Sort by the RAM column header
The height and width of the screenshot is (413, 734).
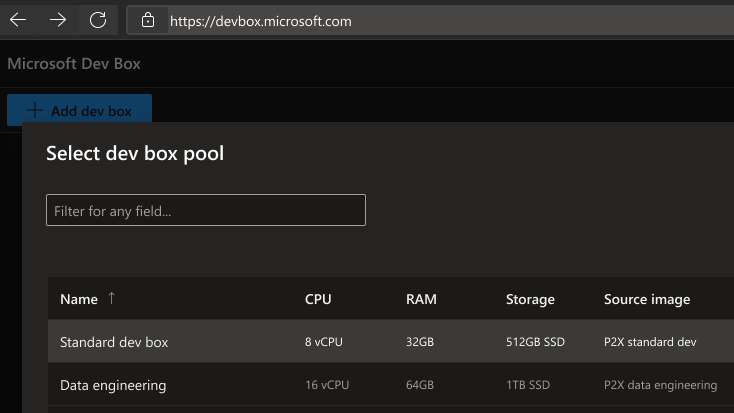[421, 299]
